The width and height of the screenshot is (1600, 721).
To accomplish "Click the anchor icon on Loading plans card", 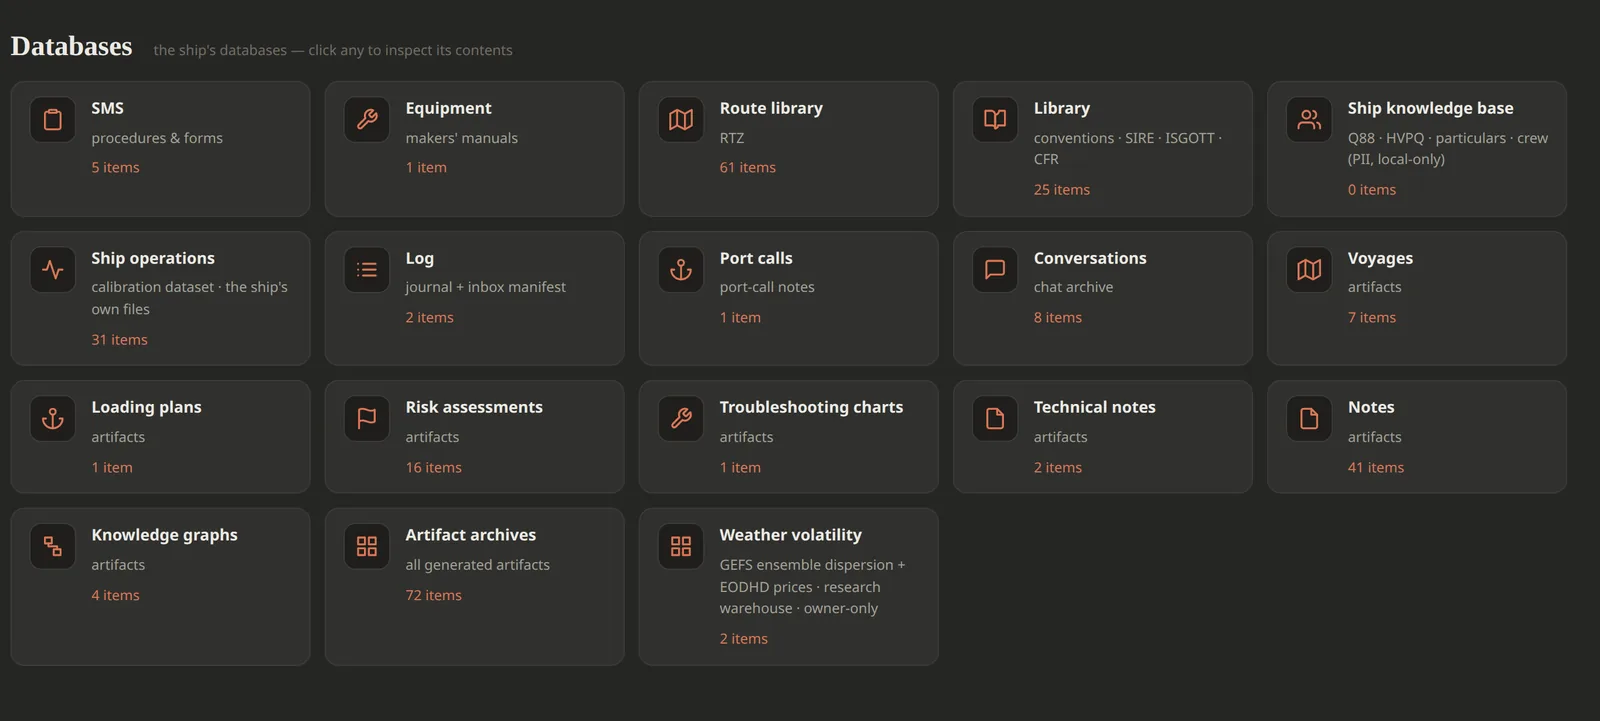I will tap(53, 419).
